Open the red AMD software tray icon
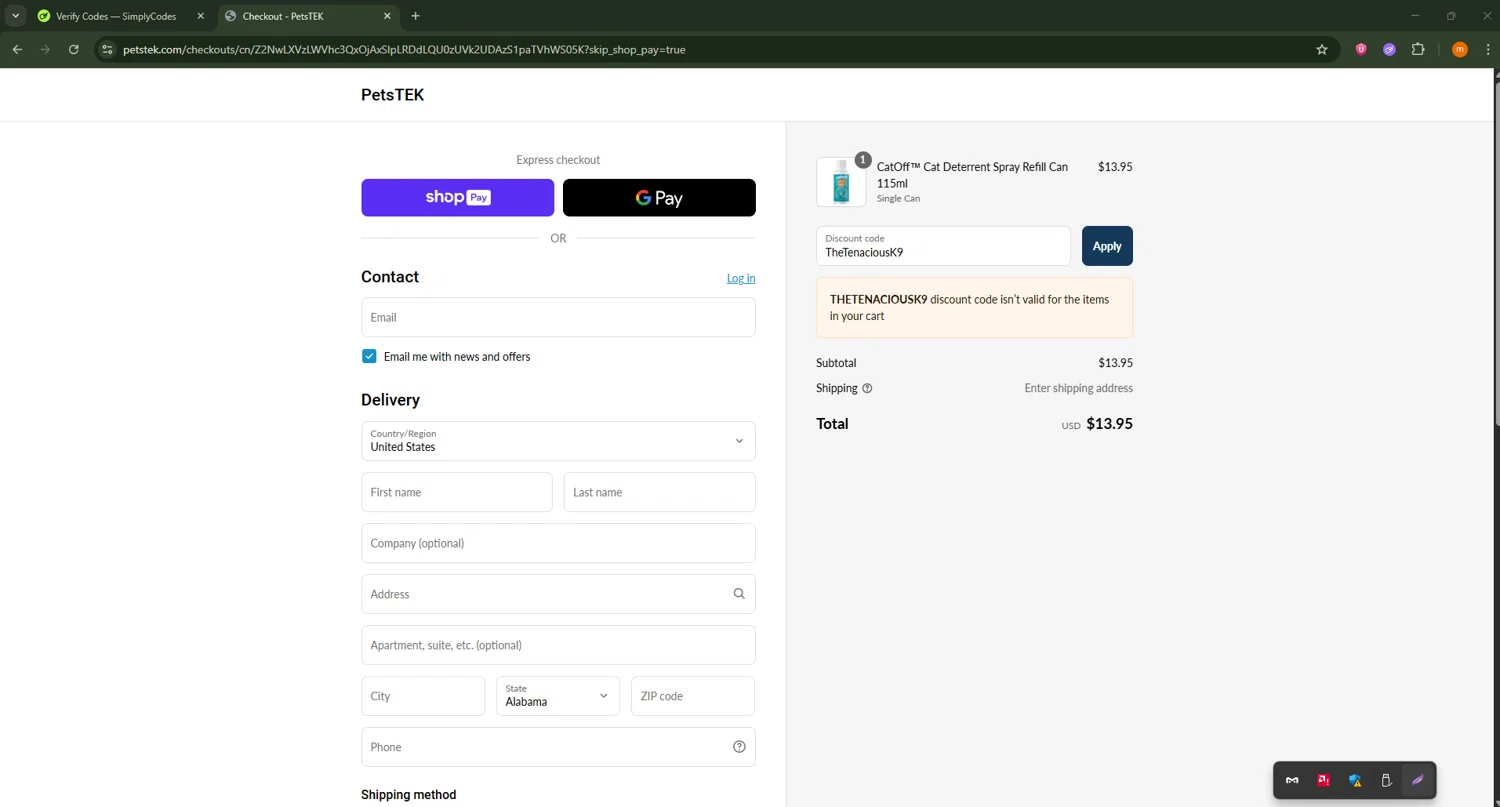 coord(1323,780)
